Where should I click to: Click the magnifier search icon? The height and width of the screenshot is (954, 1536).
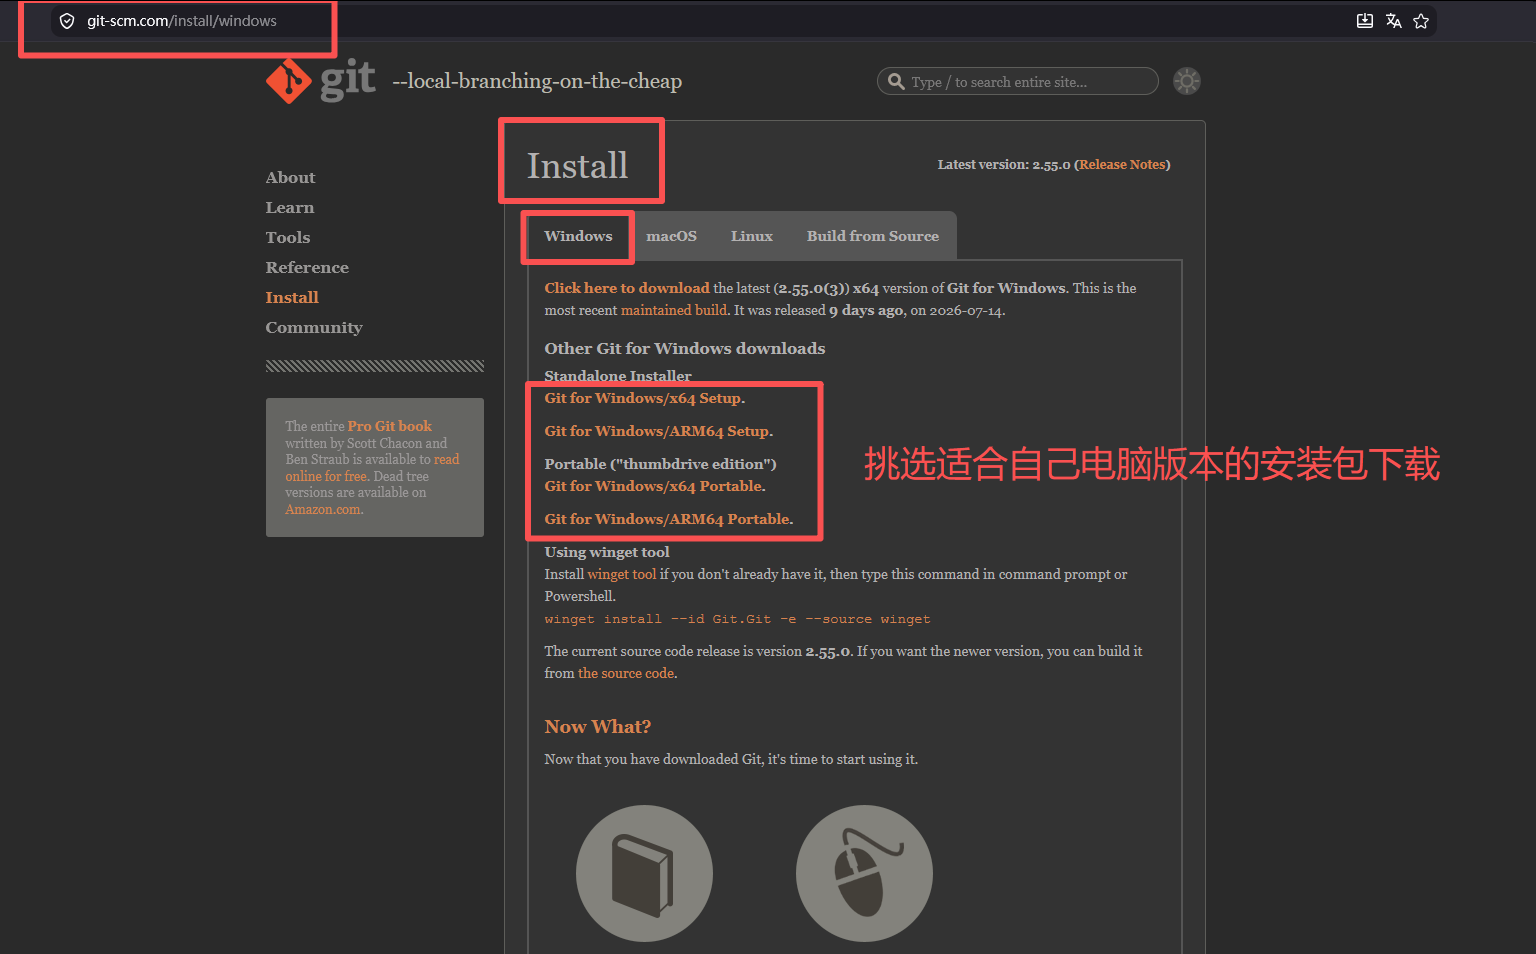896,81
